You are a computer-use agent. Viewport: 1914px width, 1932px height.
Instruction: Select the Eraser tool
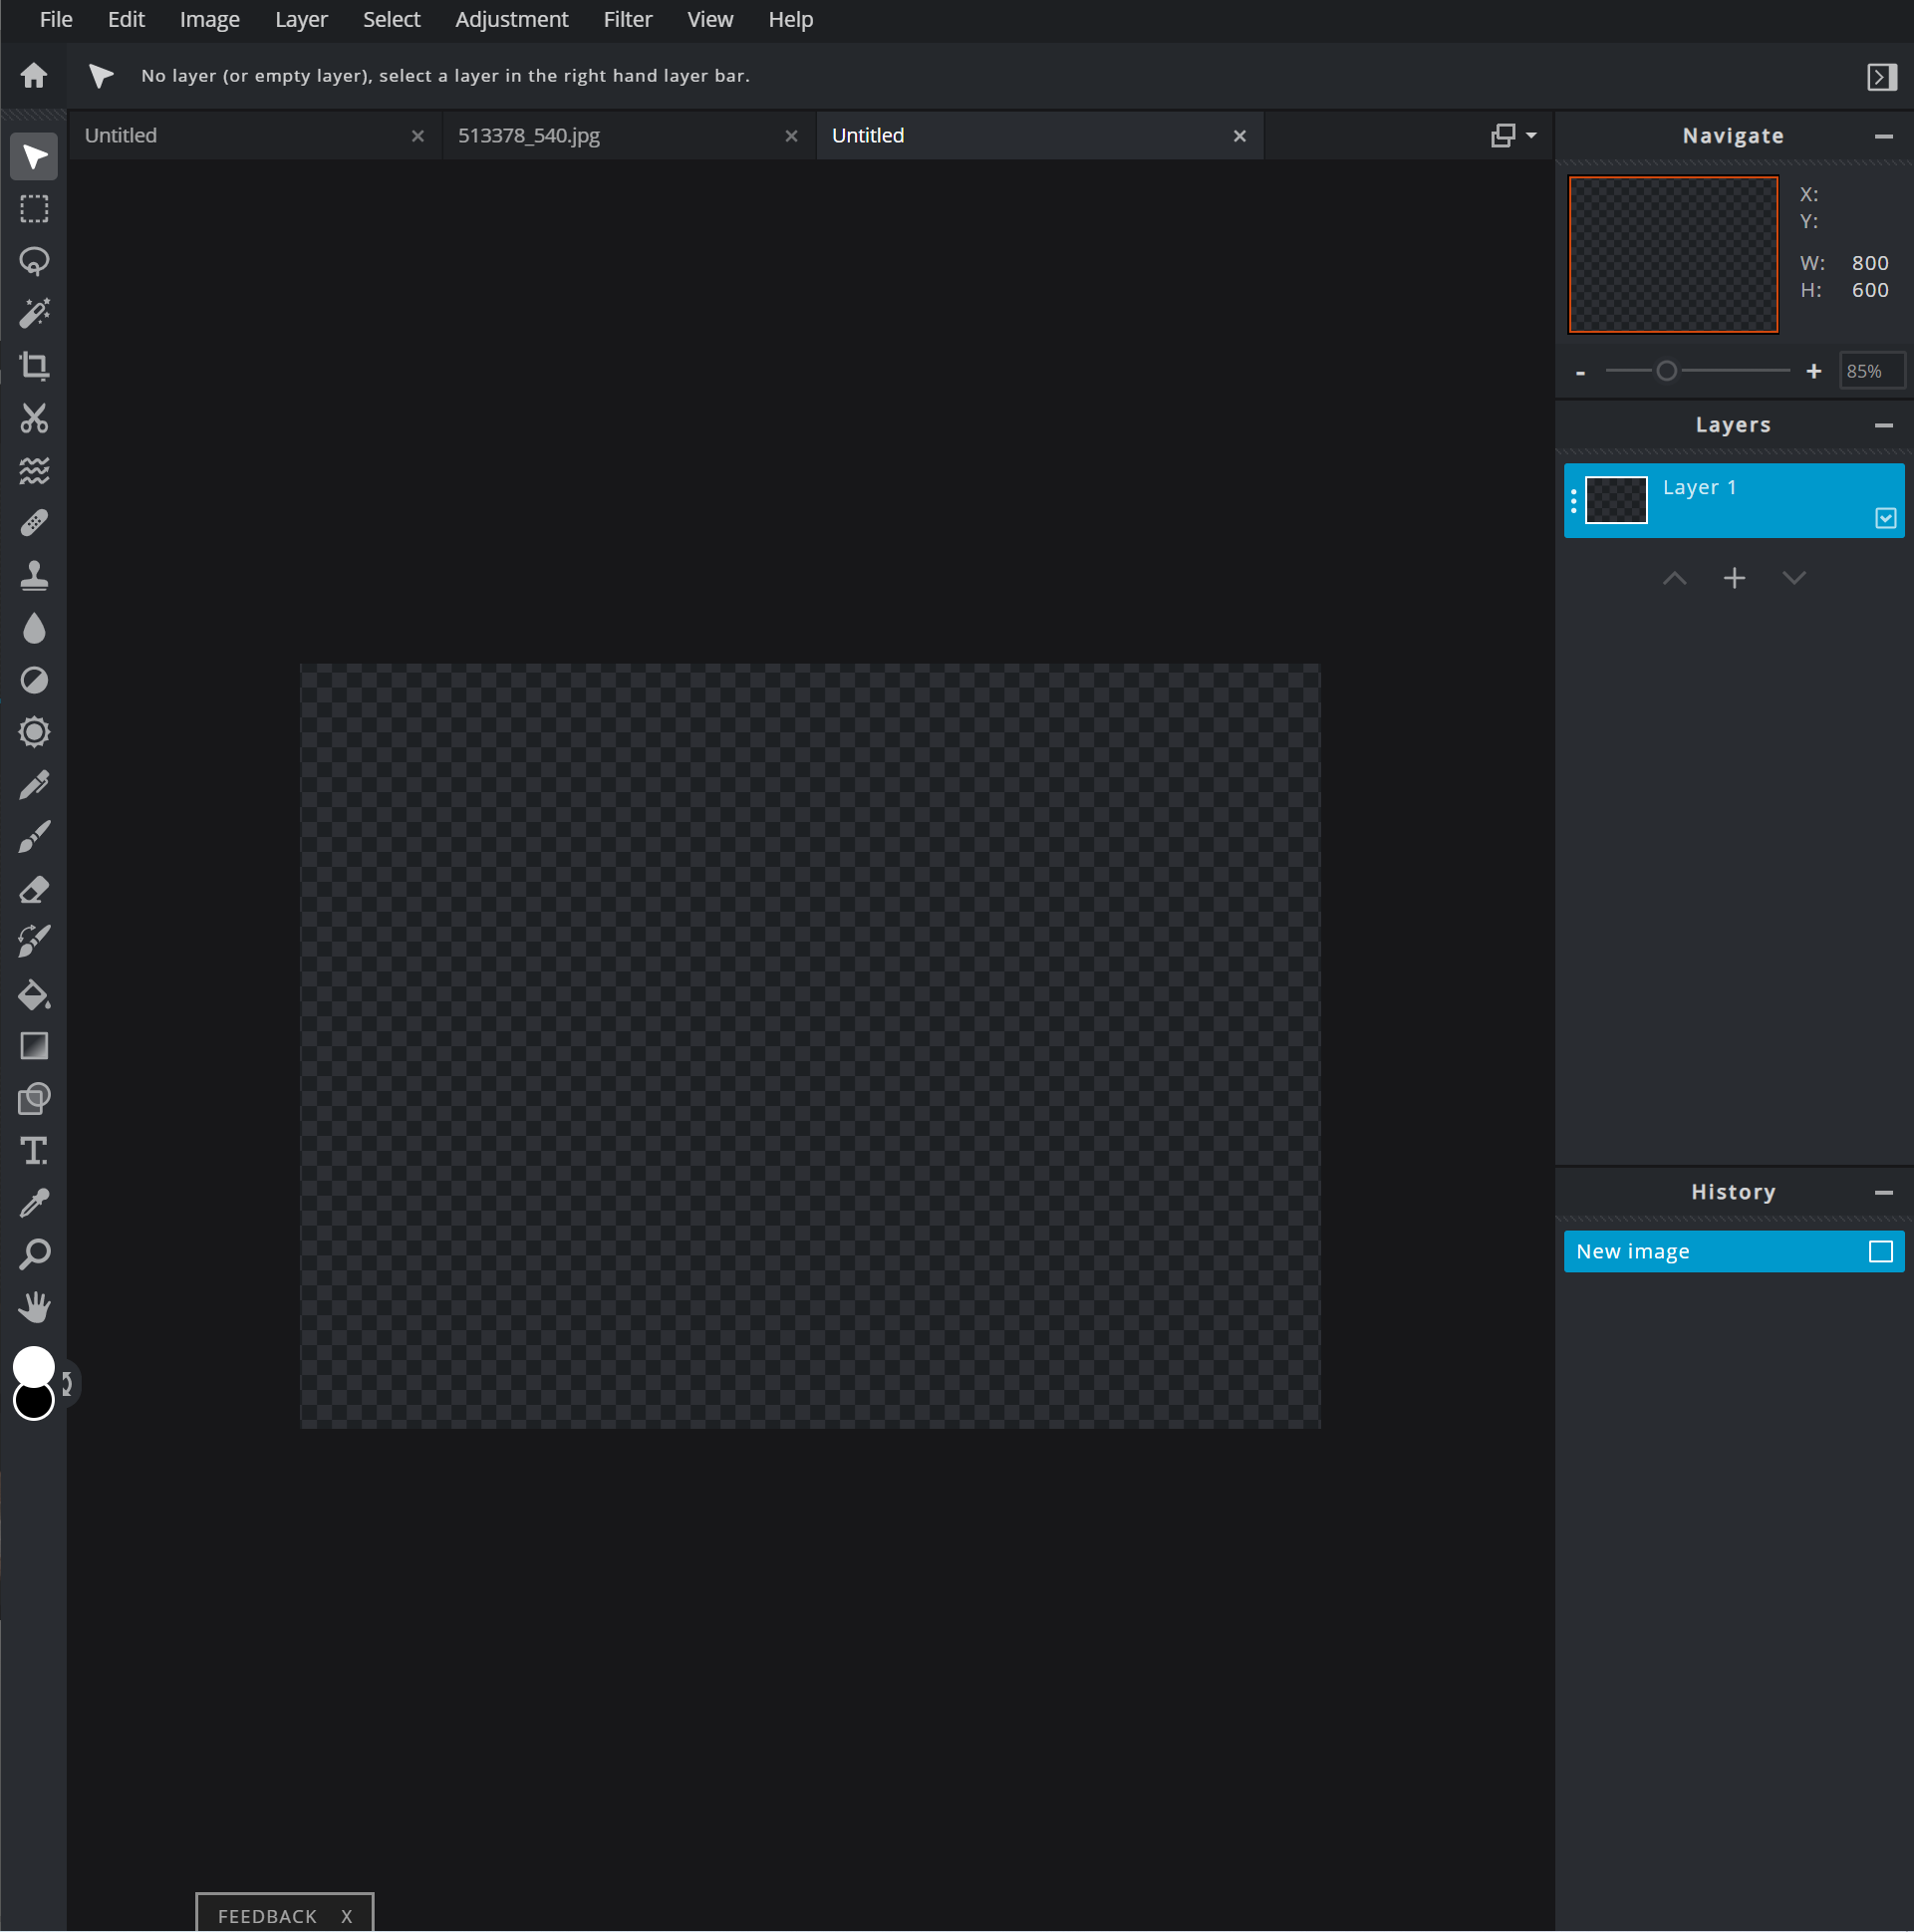(34, 889)
